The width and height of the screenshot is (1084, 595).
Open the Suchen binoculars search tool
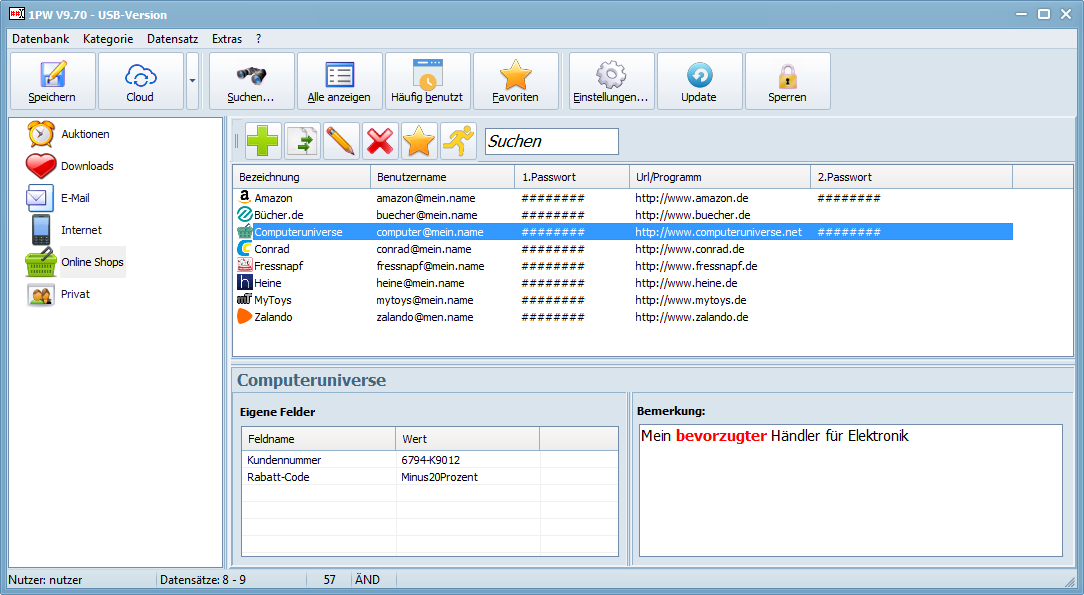pyautogui.click(x=252, y=82)
